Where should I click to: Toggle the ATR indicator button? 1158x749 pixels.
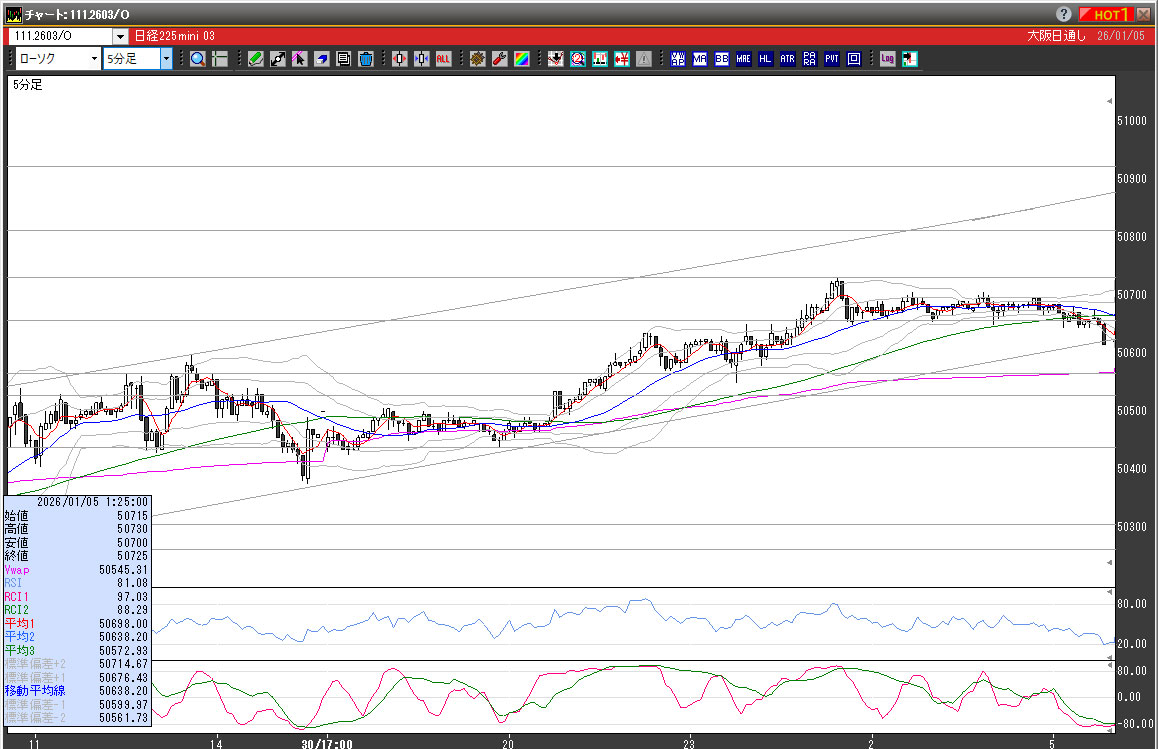tap(788, 59)
